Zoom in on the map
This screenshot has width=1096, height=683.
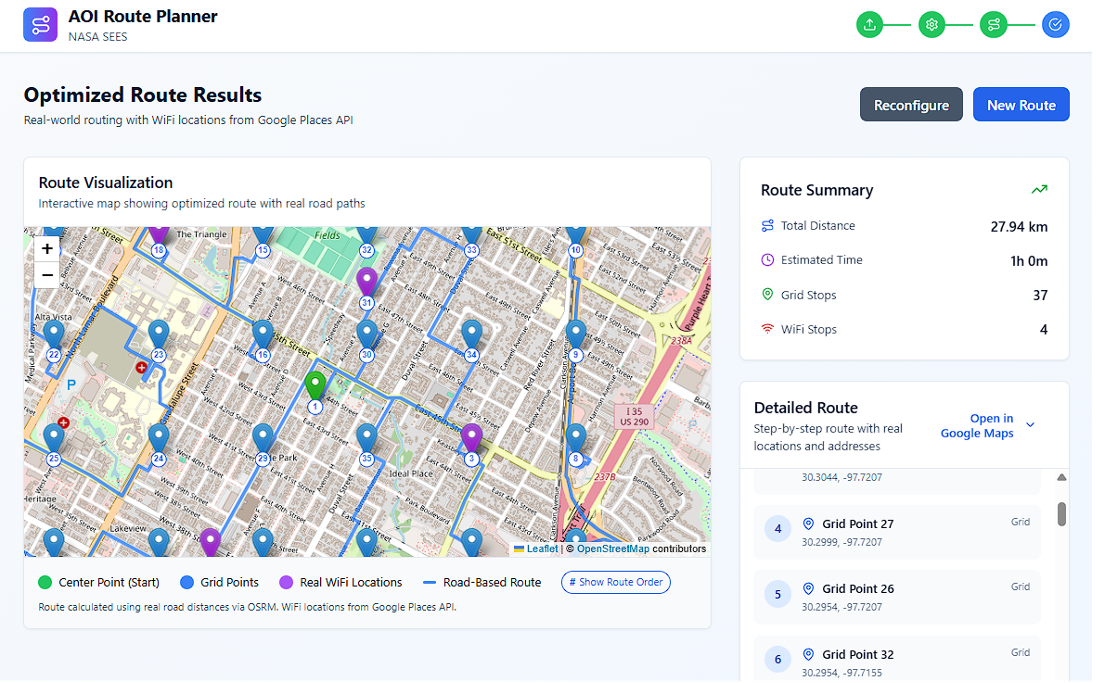point(47,249)
